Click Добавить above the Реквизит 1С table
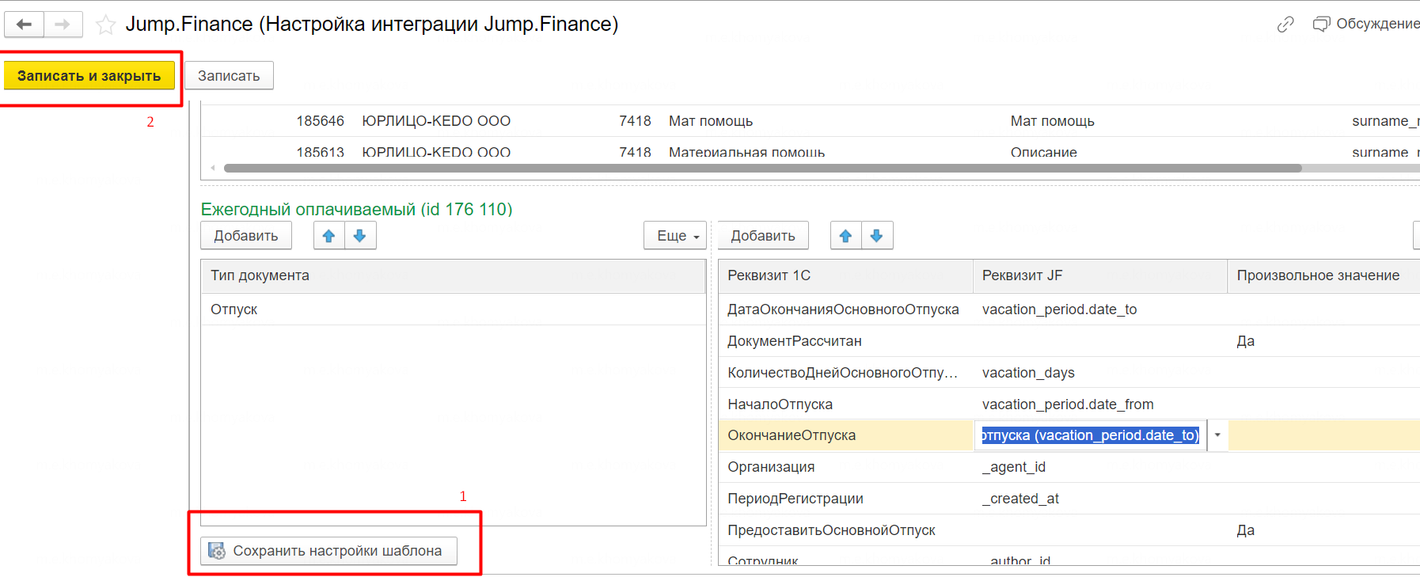The height and width of the screenshot is (577, 1420). (763, 236)
